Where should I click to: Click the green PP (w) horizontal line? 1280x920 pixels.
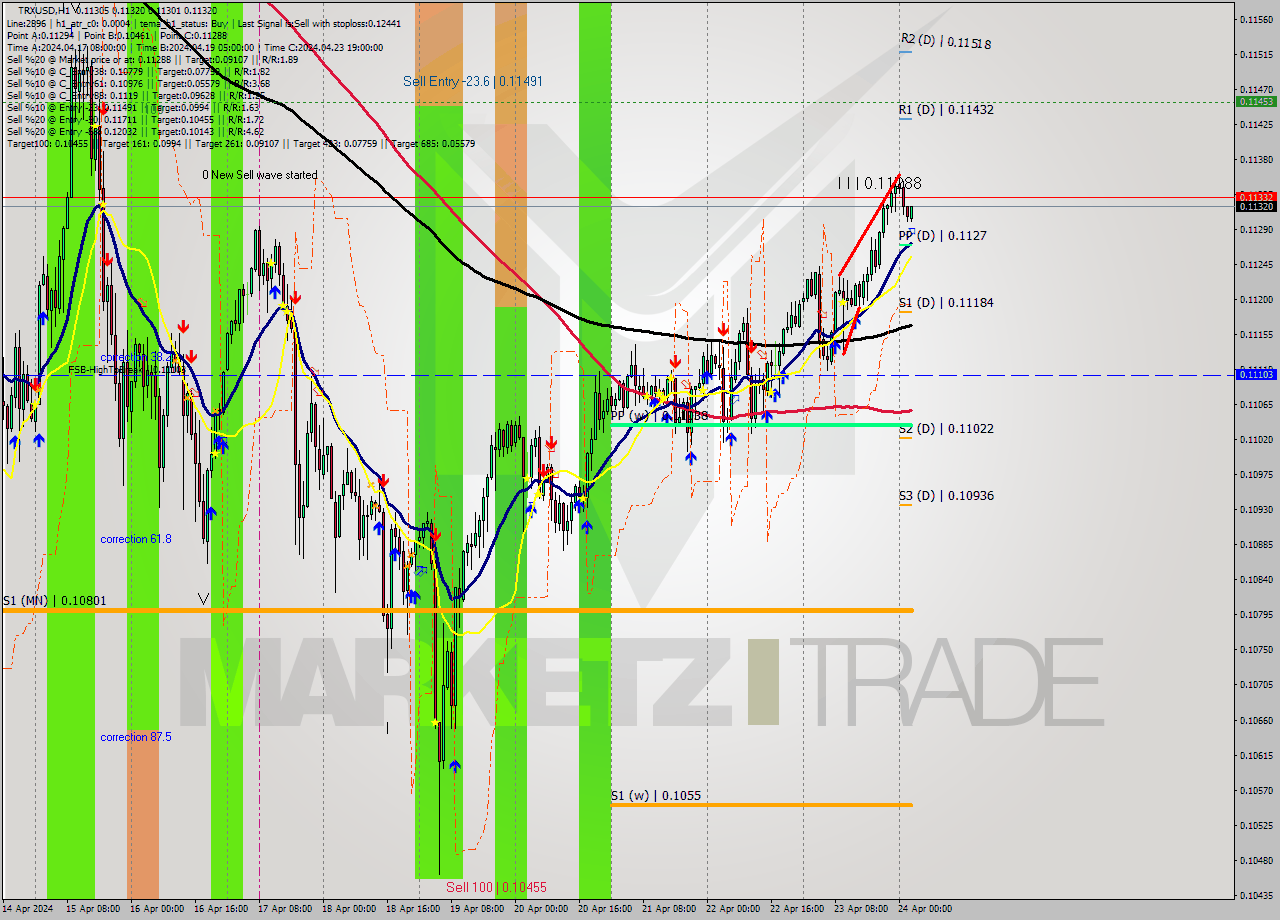[760, 425]
